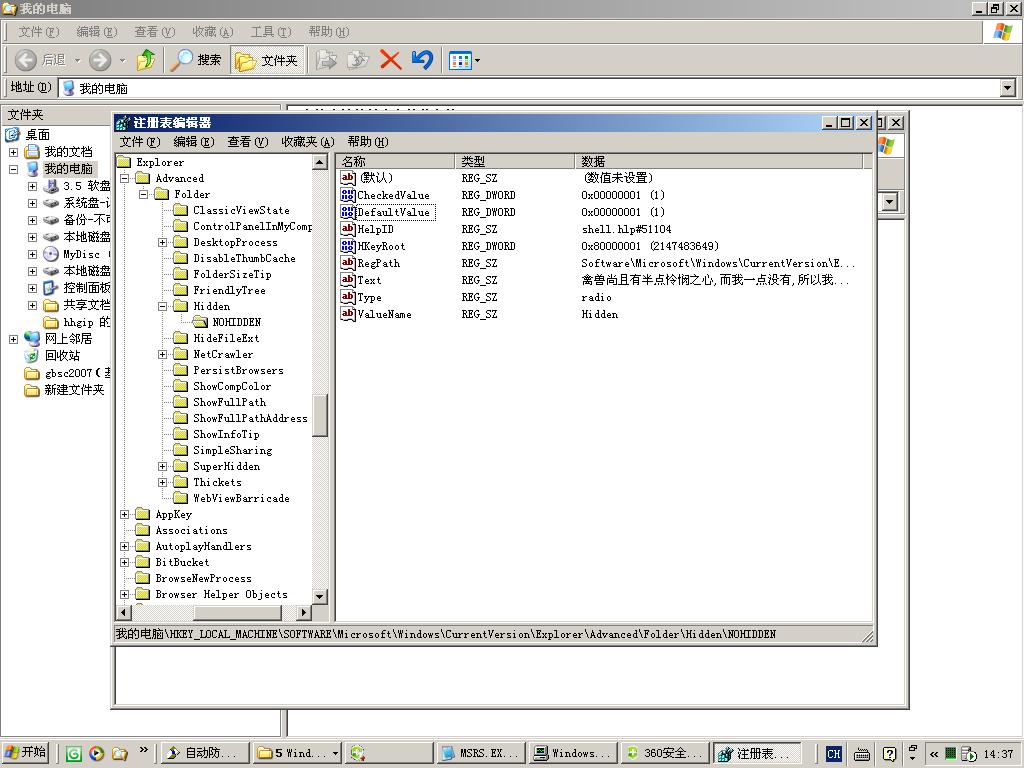Select the ShowFullPath registry key

(x=229, y=402)
